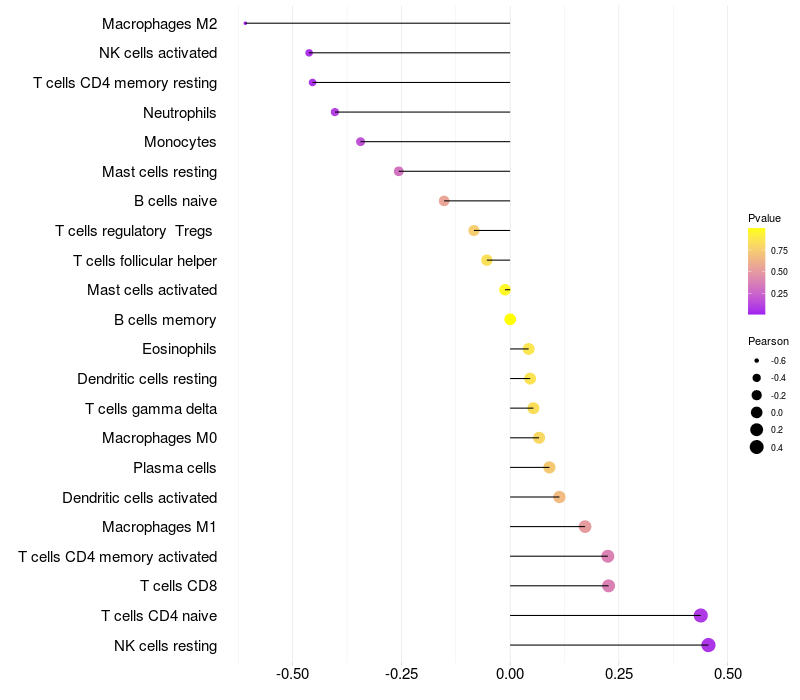Viewport: 800px width, 700px height.
Task: Select the T cells follicular helper label
Action: click(145, 261)
